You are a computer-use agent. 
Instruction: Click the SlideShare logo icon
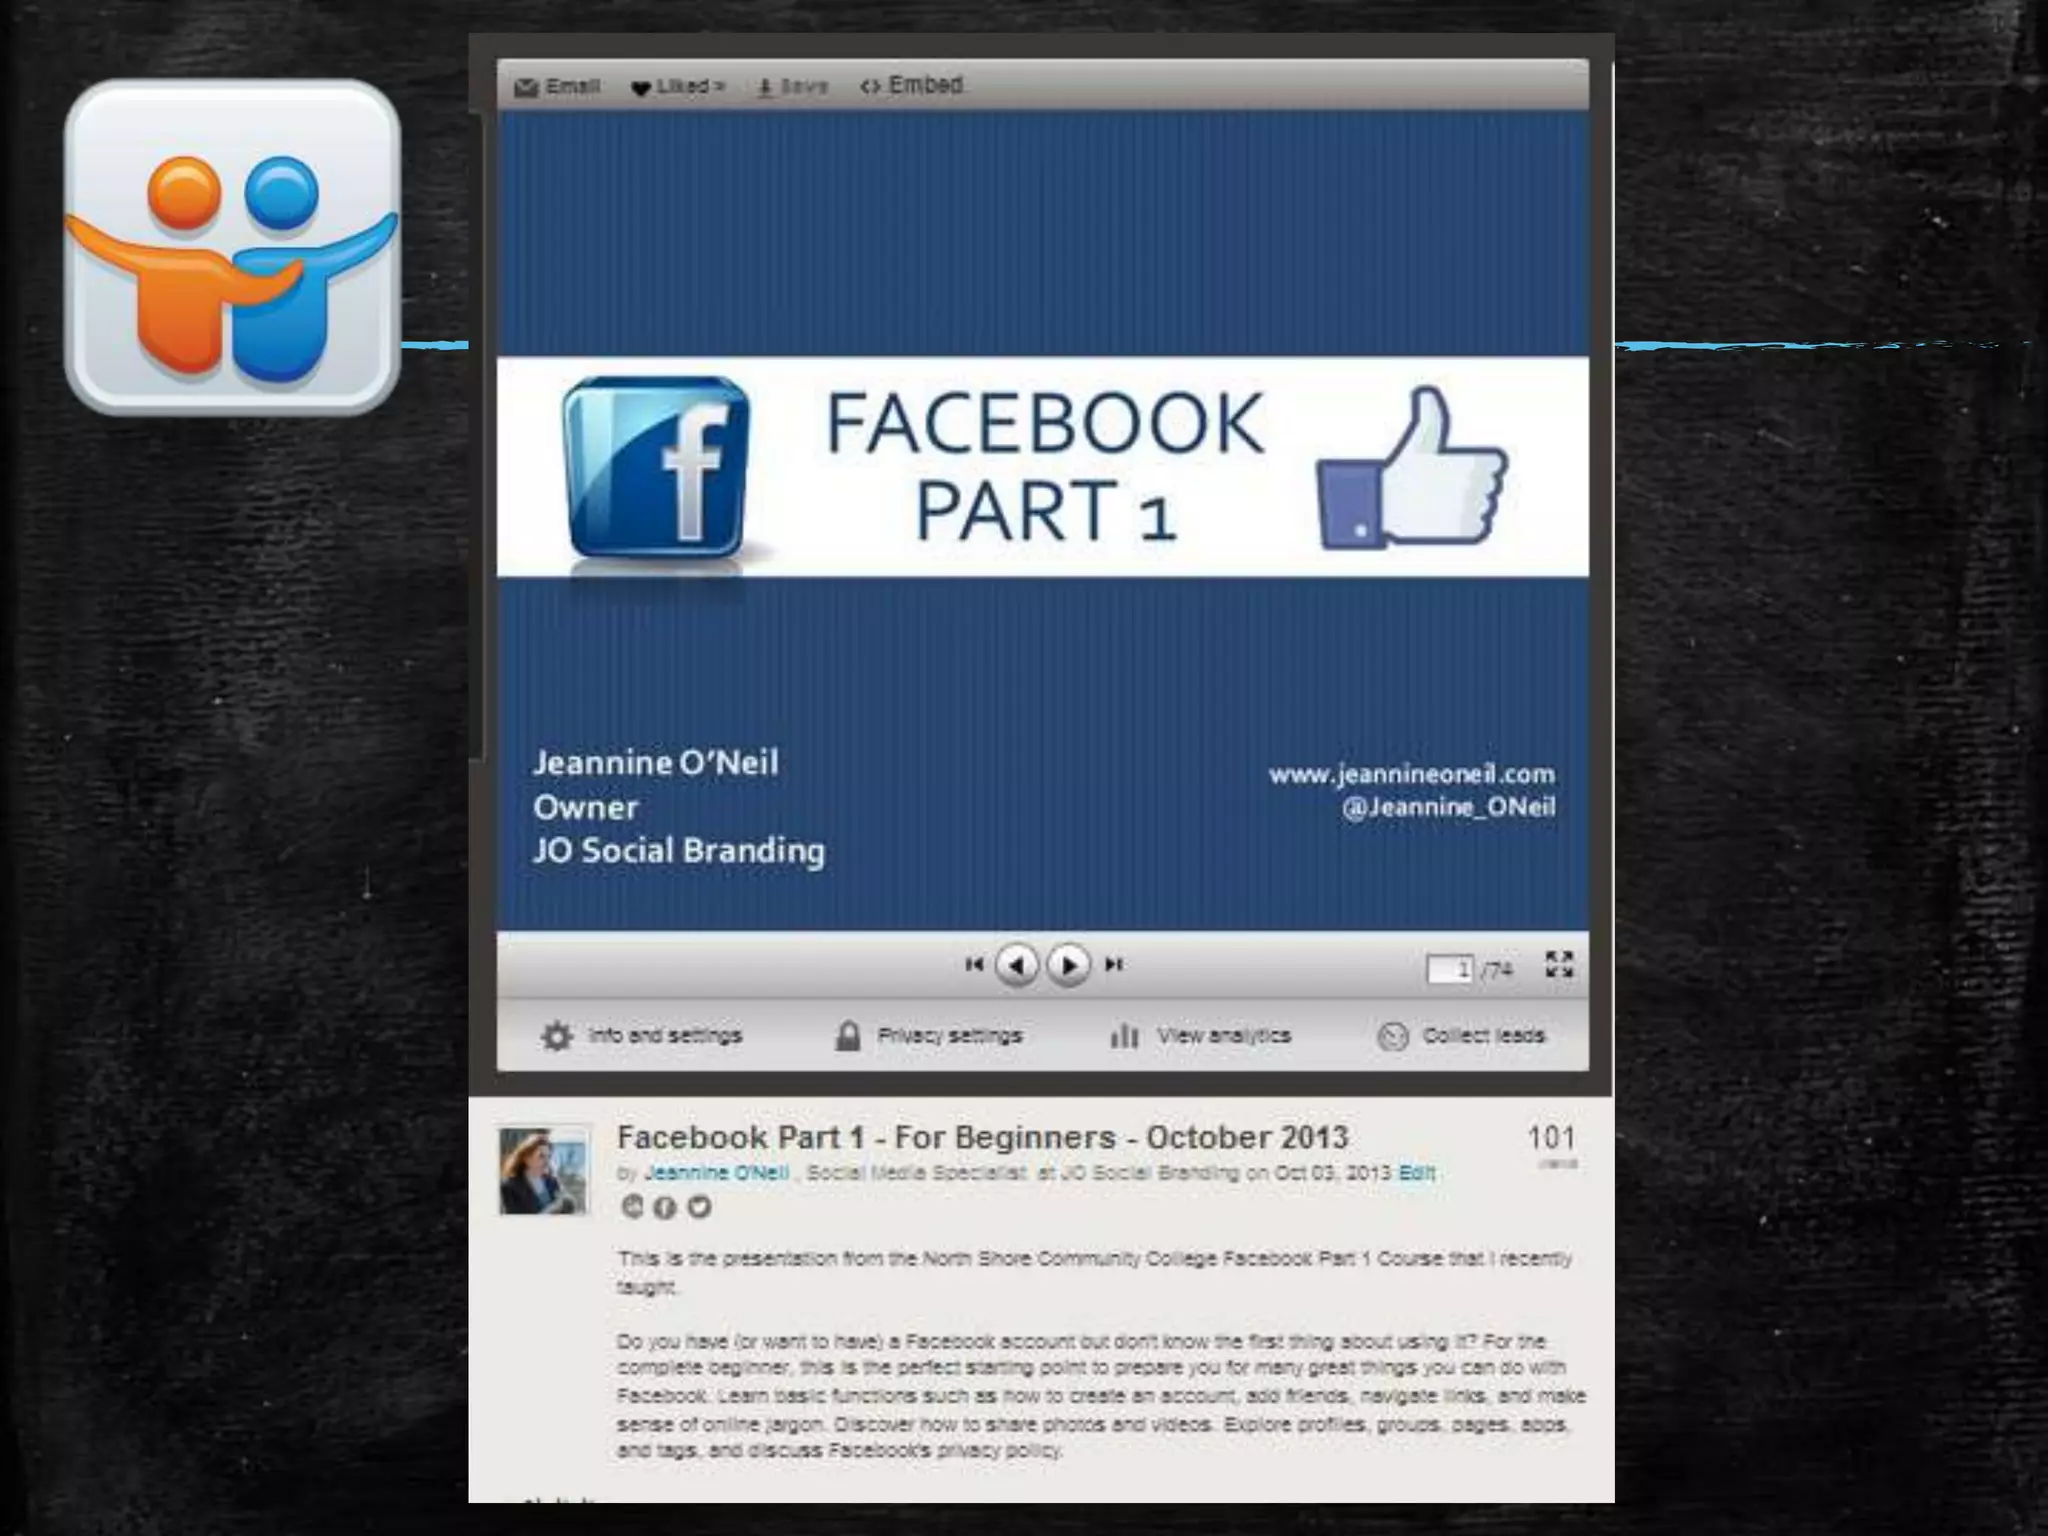[x=232, y=248]
